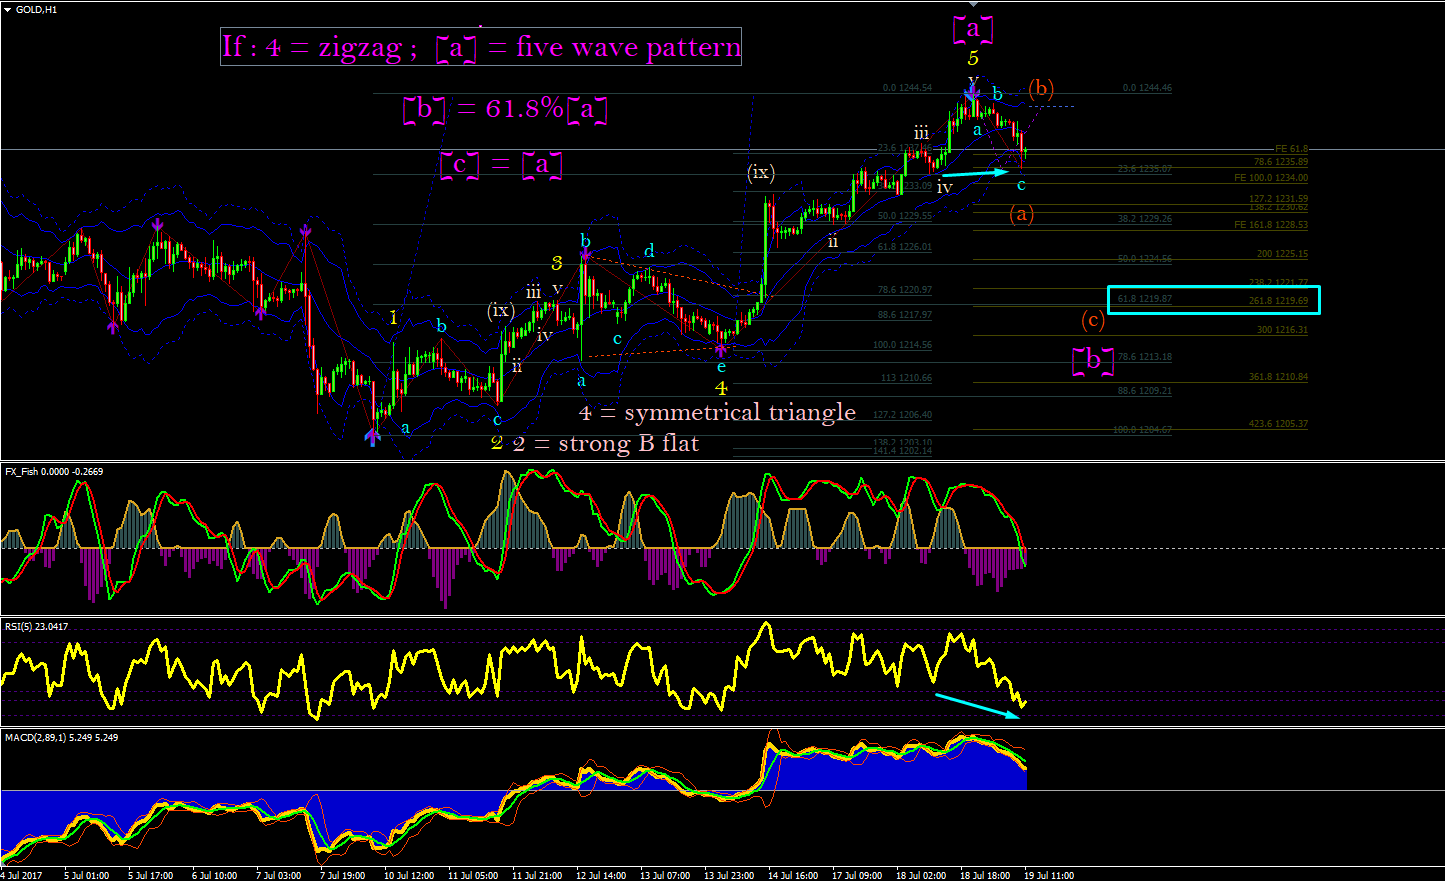Click the '0.0 1244.54' Fibonacci level
This screenshot has height=881, width=1445.
click(907, 88)
